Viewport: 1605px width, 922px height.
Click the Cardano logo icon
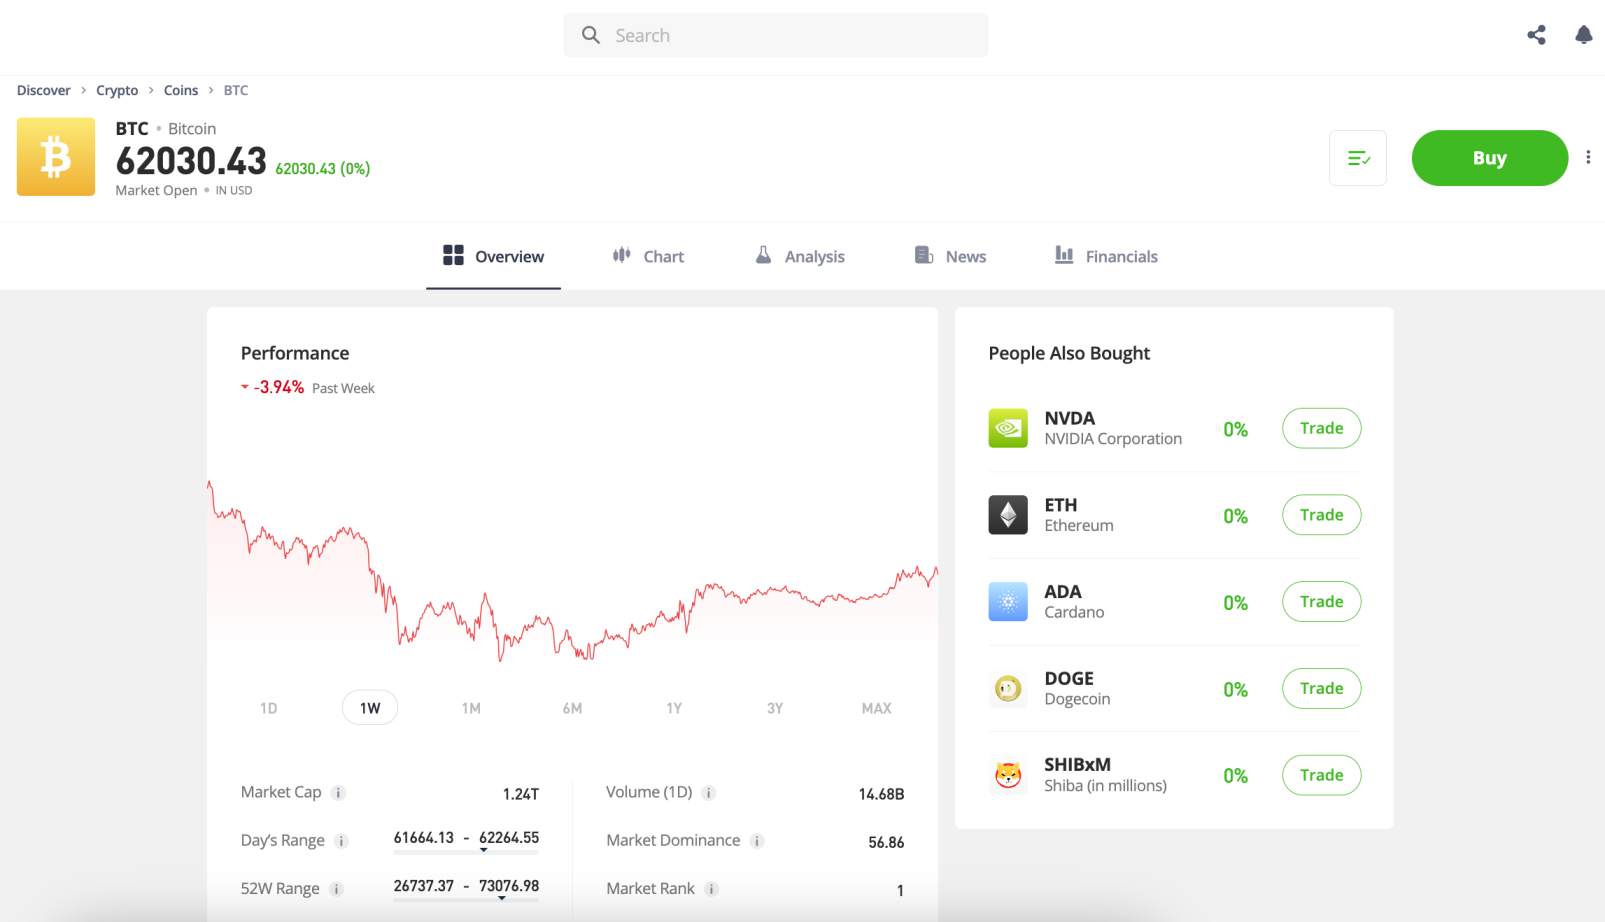click(1008, 602)
